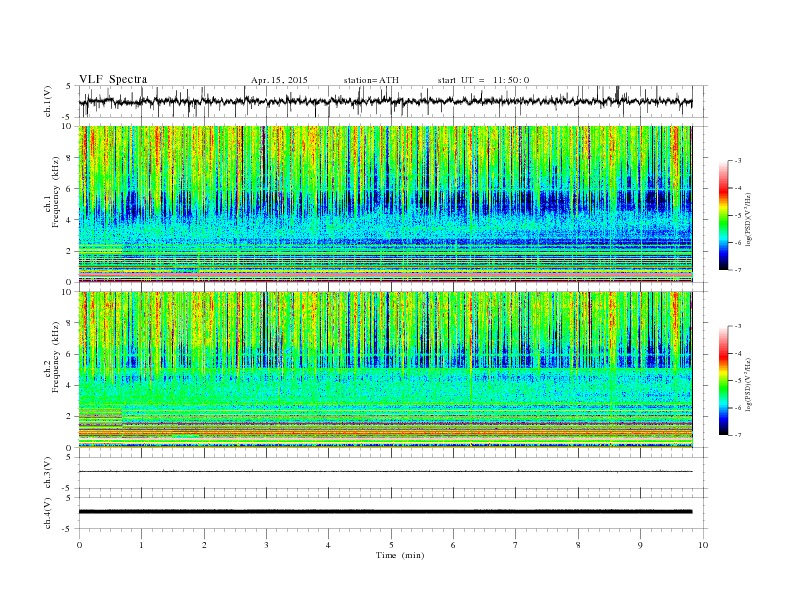Click the ch.1 voltage waveform trace

point(385,102)
